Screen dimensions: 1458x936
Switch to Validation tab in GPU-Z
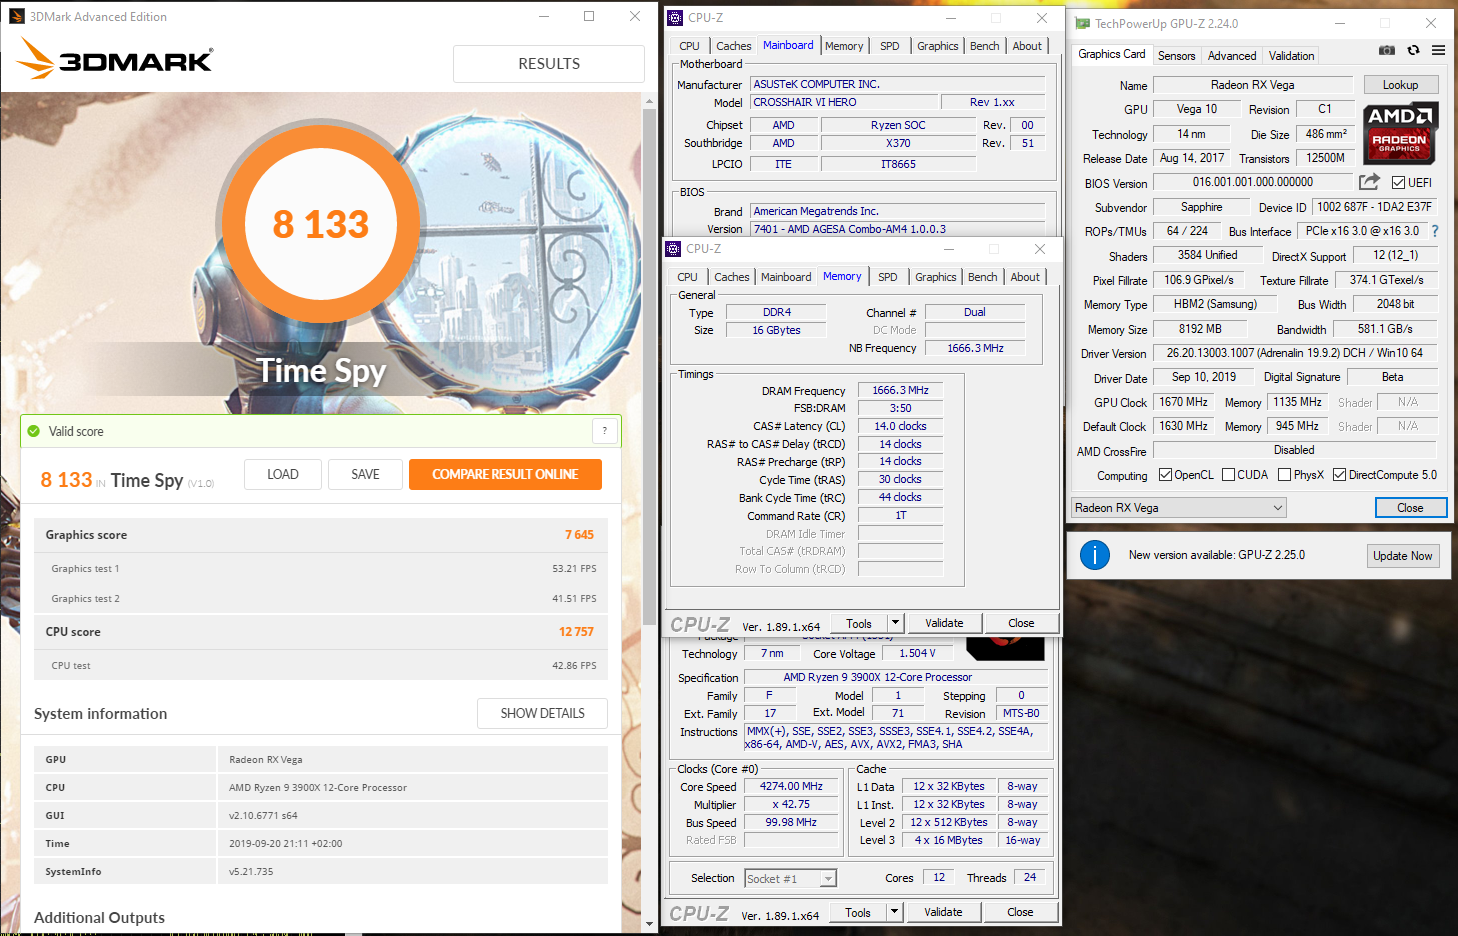(x=1291, y=56)
